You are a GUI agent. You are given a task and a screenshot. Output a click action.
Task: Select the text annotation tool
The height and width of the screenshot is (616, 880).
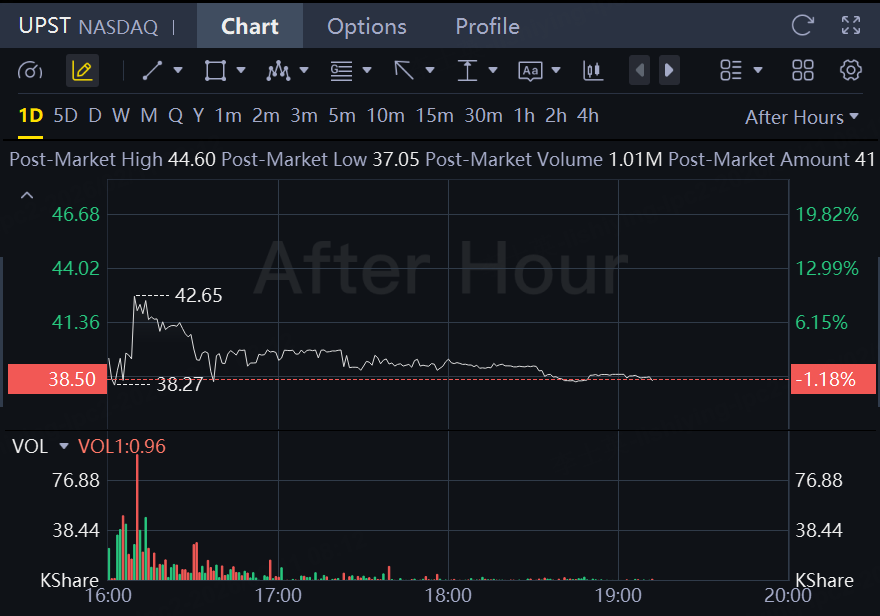coord(530,71)
